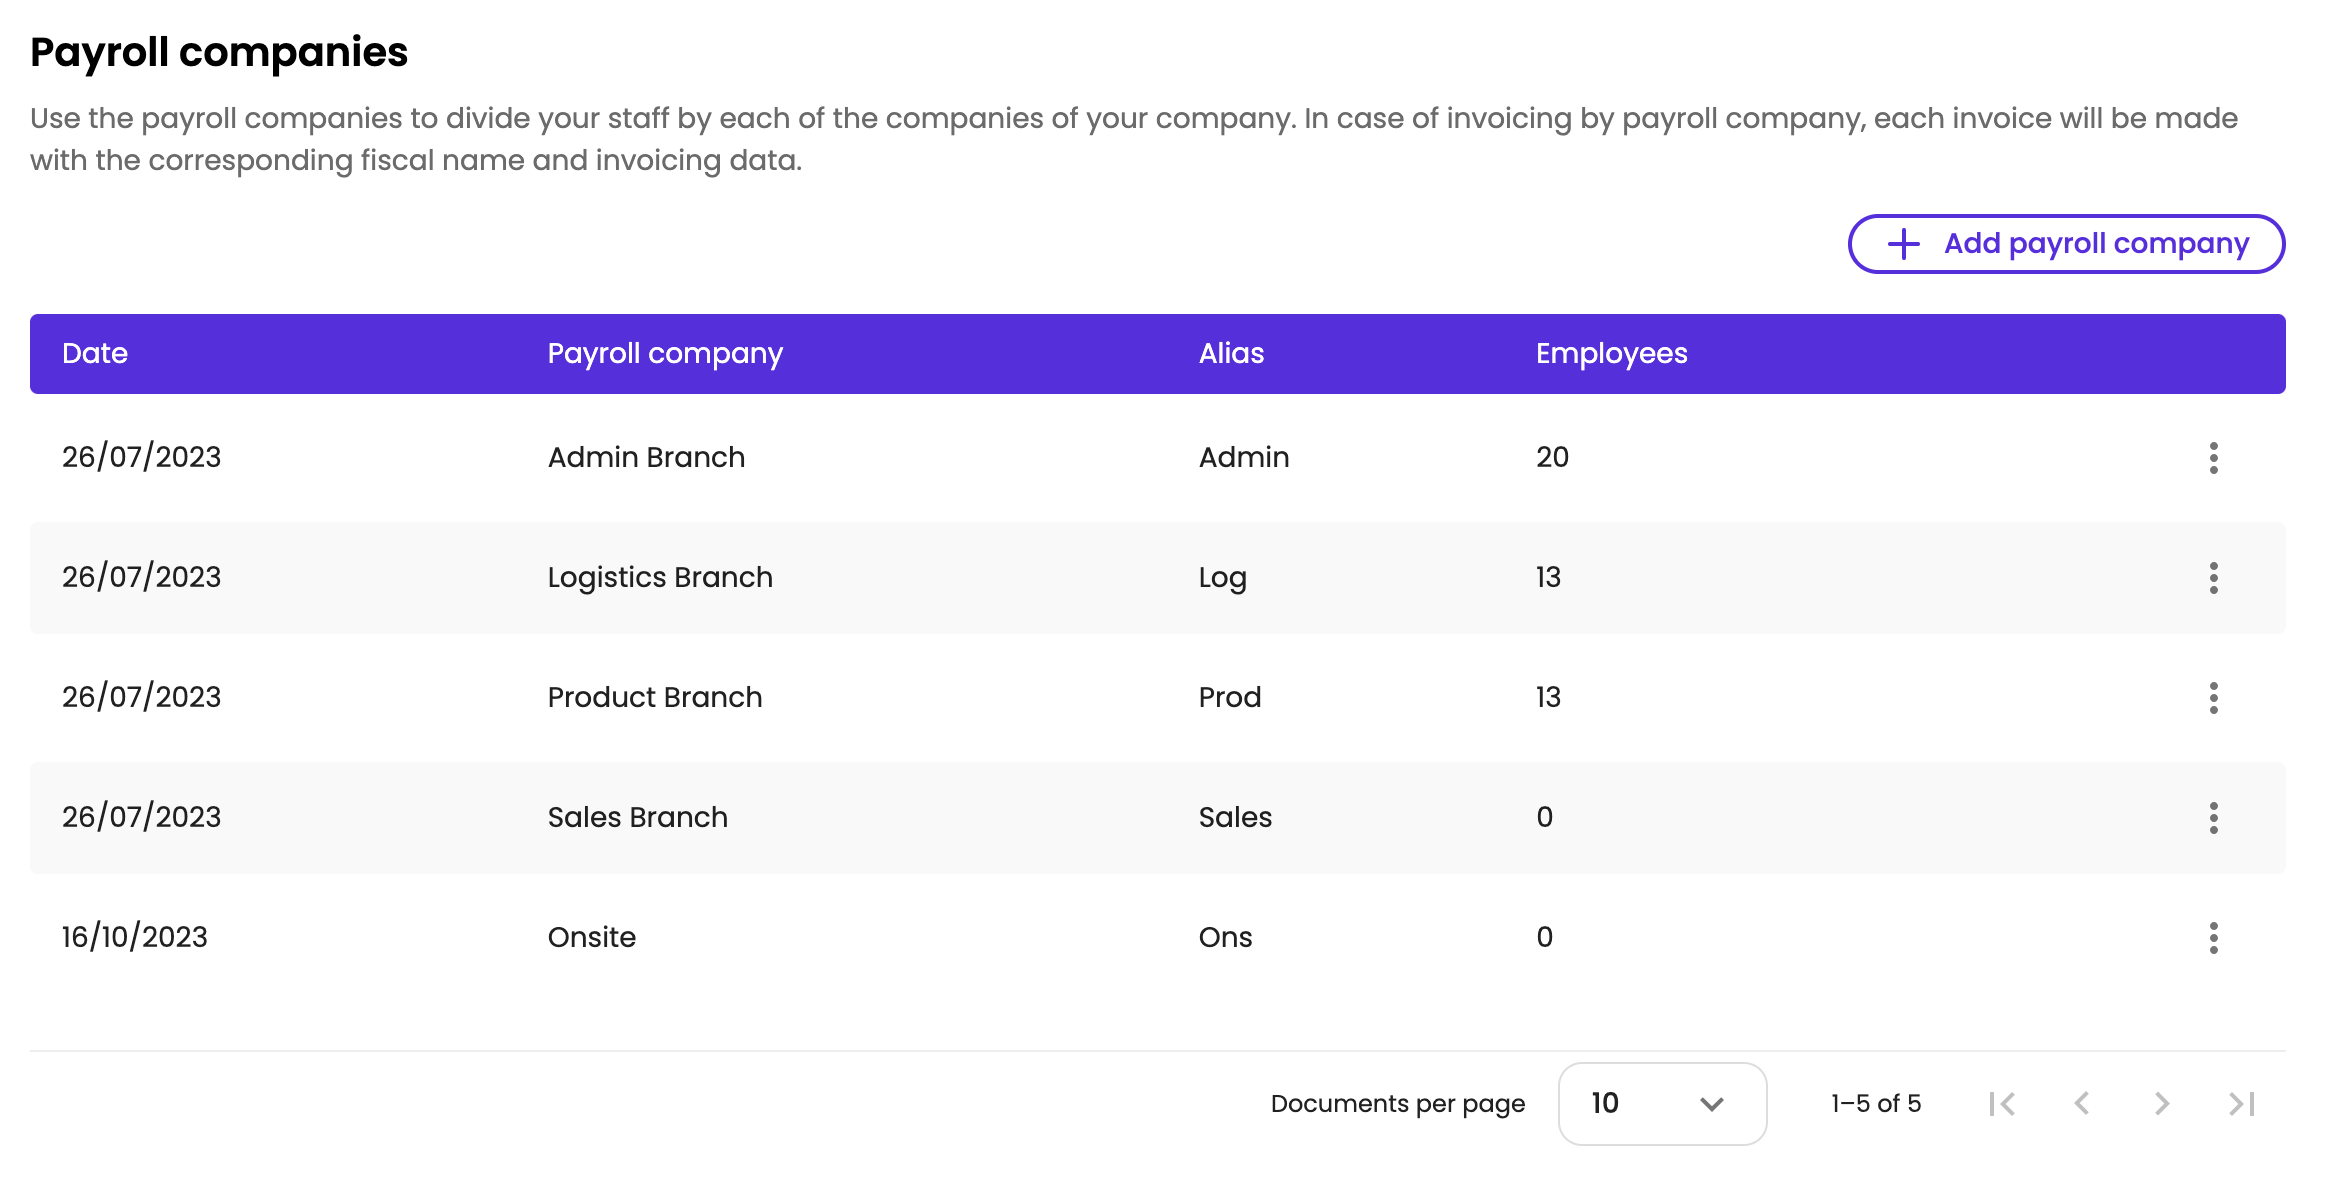
Task: Open Documents per page dropdown
Action: click(1661, 1104)
